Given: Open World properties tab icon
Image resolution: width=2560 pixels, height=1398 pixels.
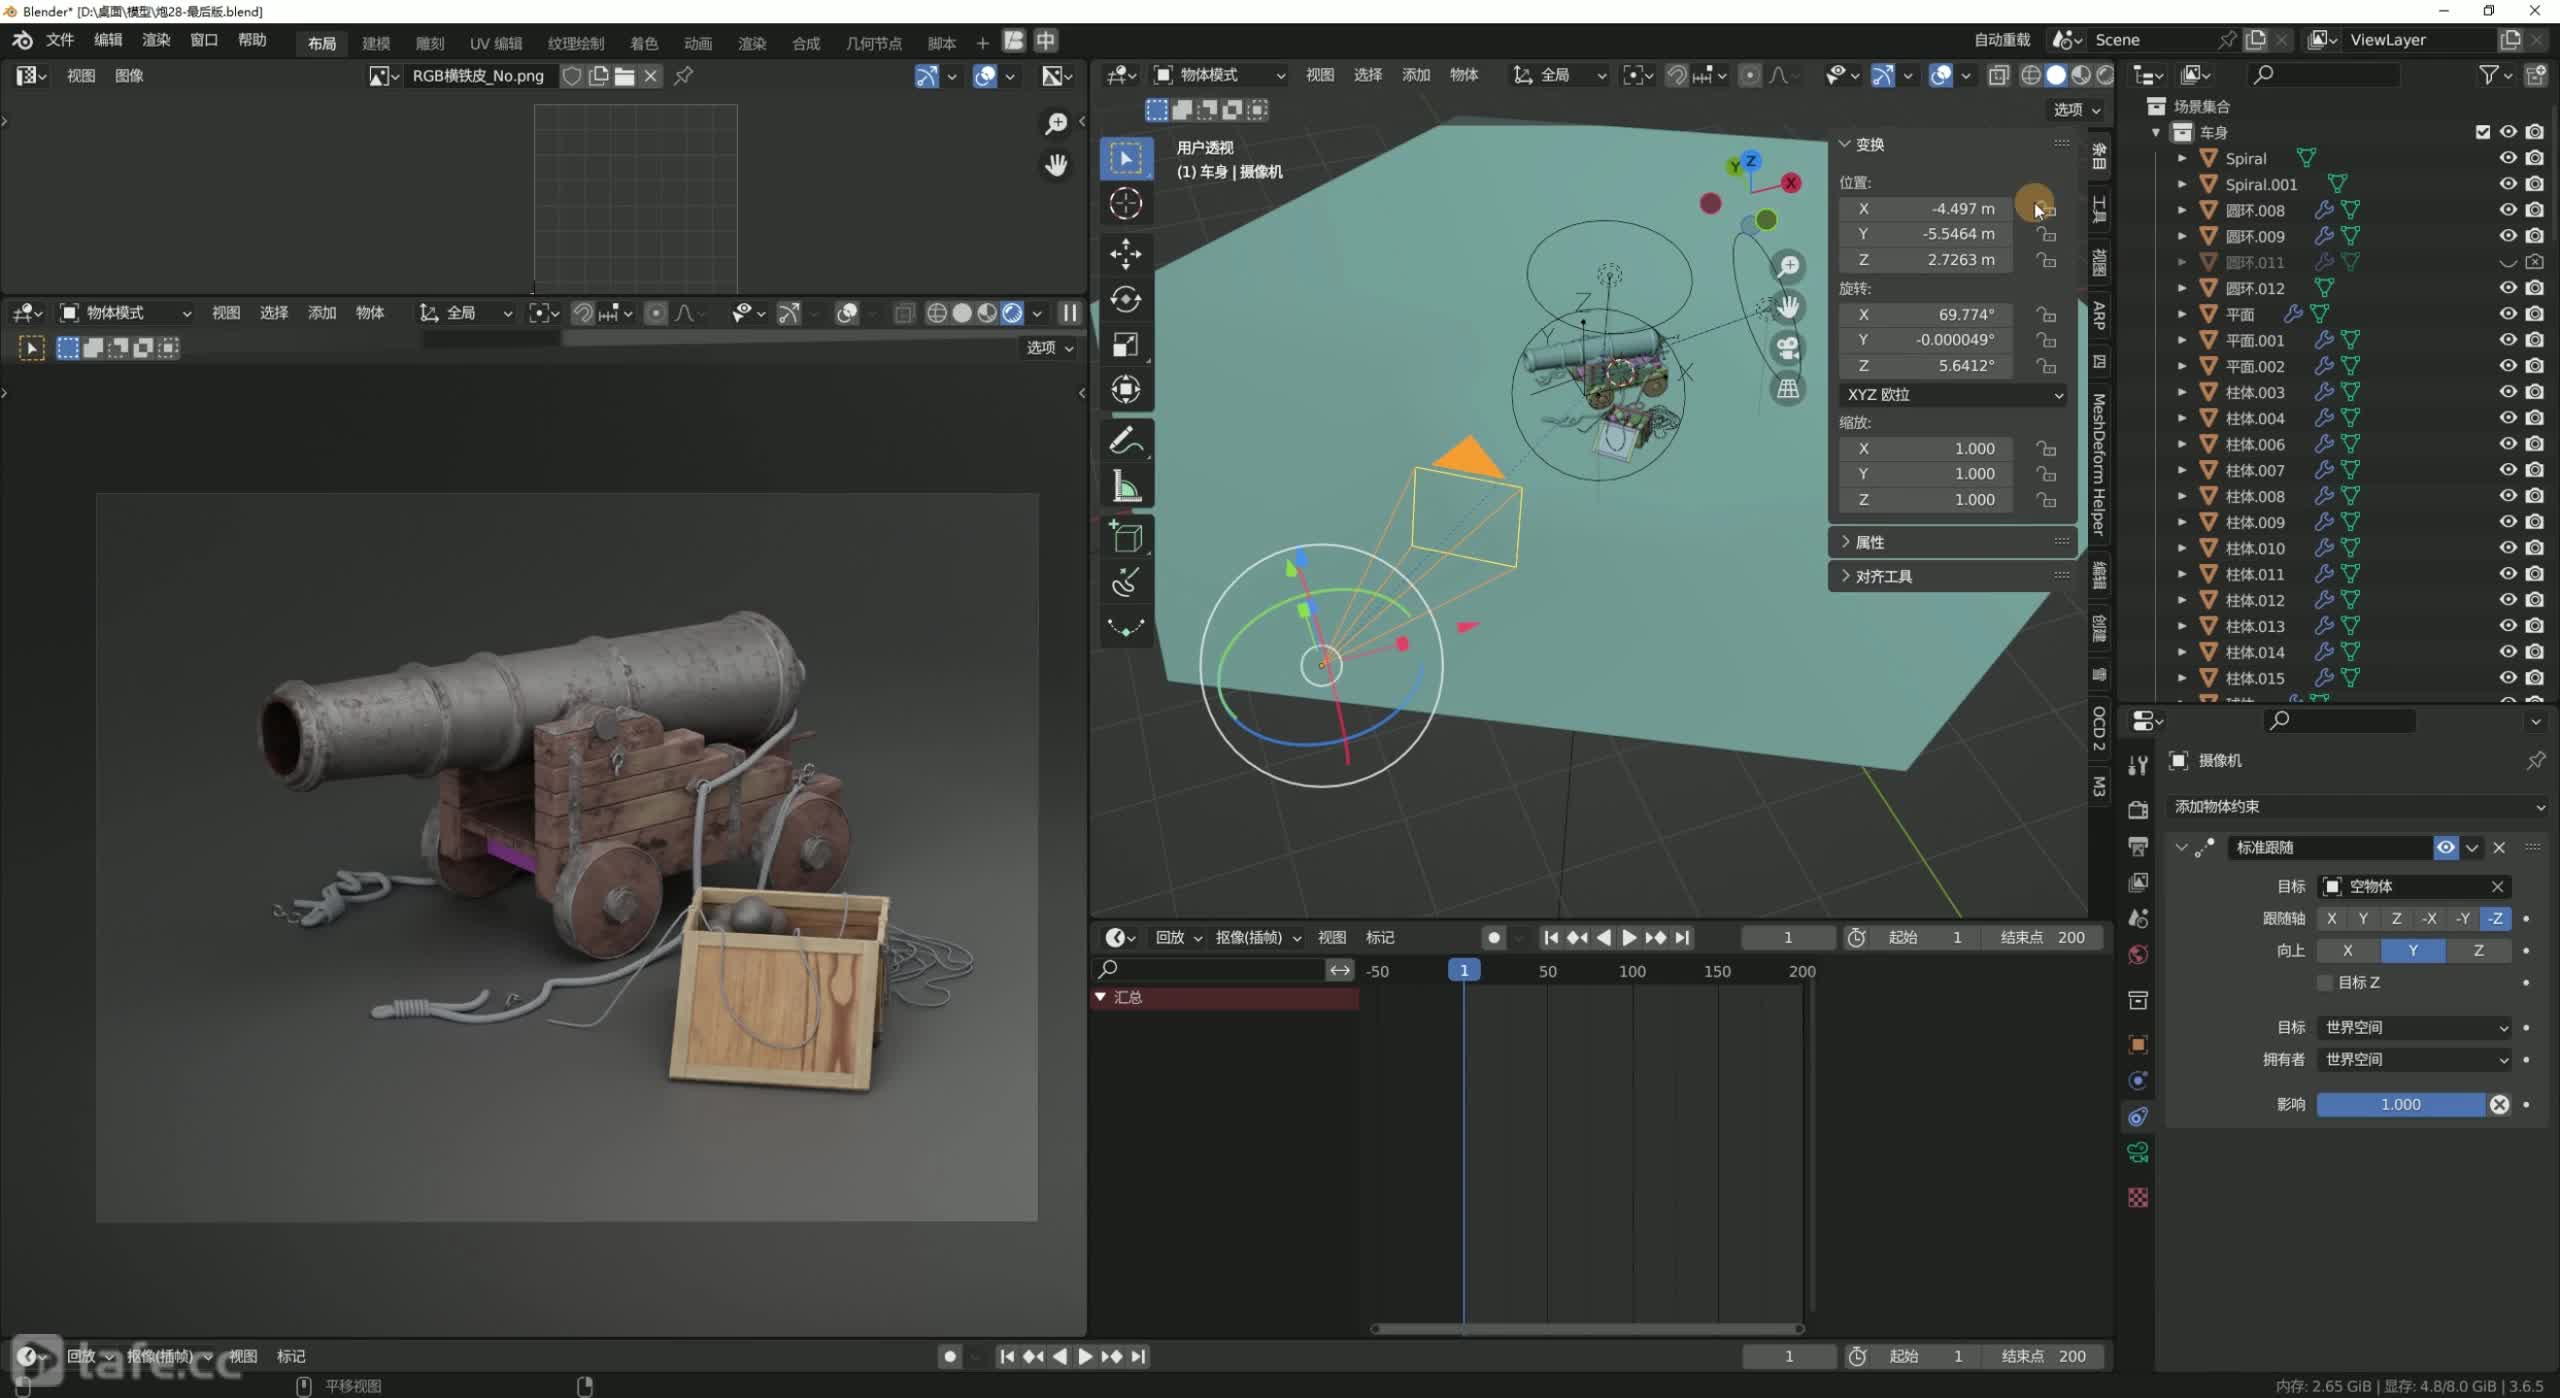Looking at the screenshot, I should (x=2138, y=955).
